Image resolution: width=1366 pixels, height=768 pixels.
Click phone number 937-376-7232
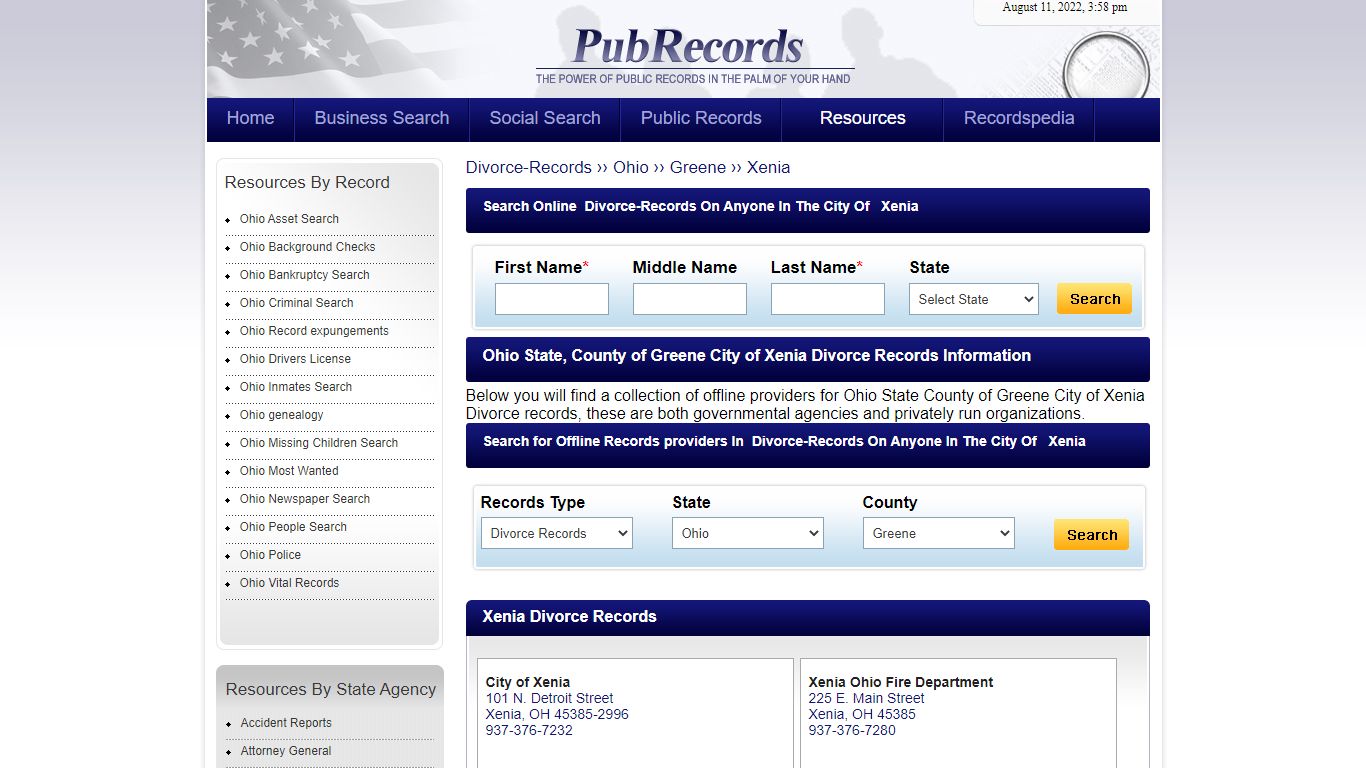[x=529, y=730]
